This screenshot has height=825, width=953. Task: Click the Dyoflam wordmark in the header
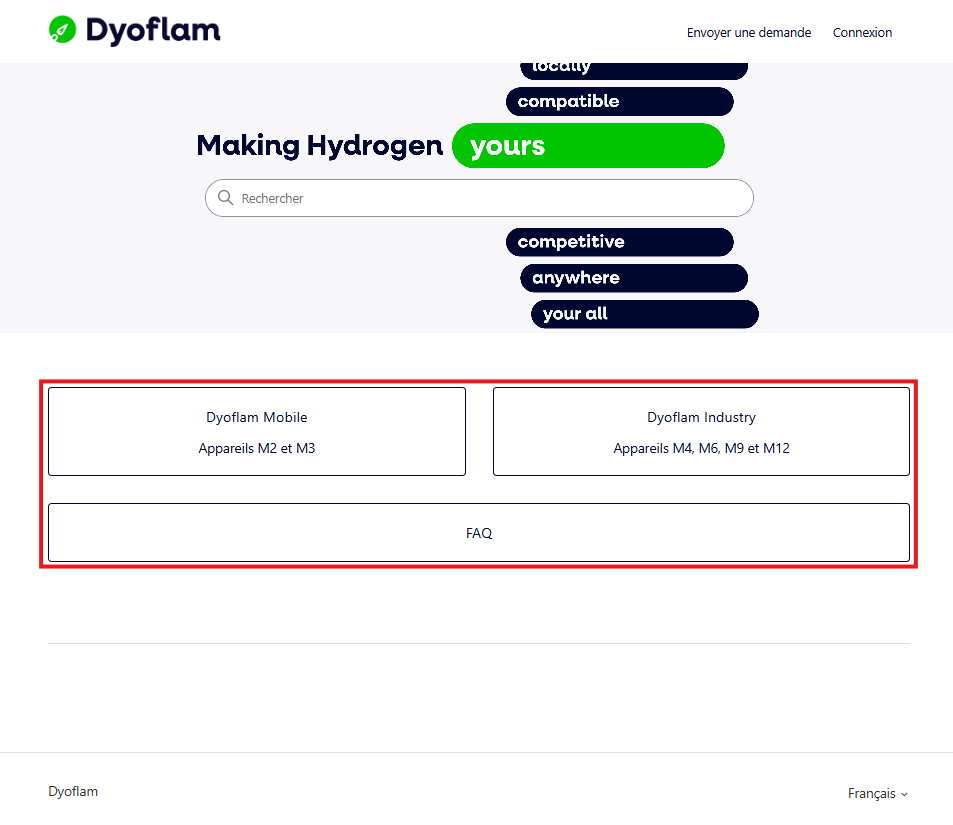[x=153, y=30]
